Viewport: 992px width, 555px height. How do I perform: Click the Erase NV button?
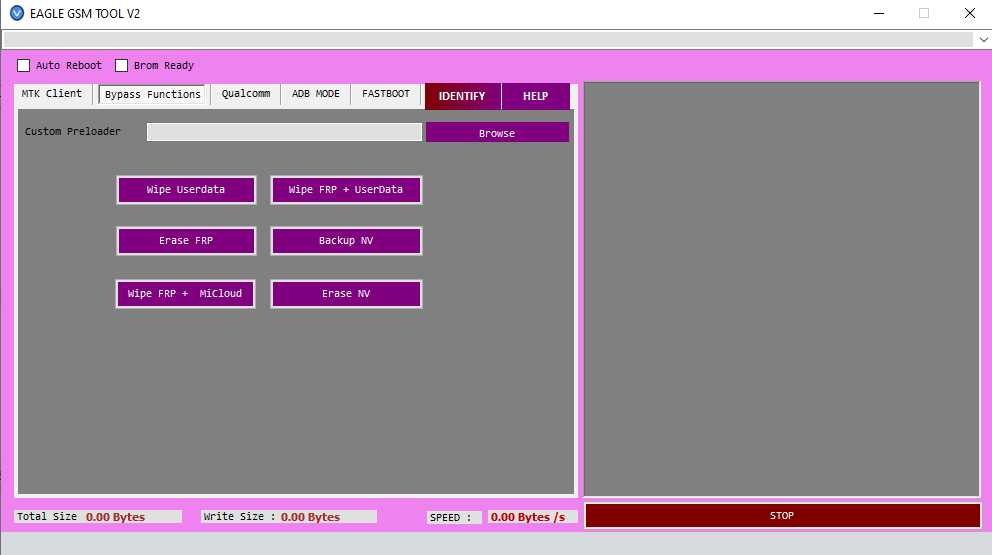point(346,294)
